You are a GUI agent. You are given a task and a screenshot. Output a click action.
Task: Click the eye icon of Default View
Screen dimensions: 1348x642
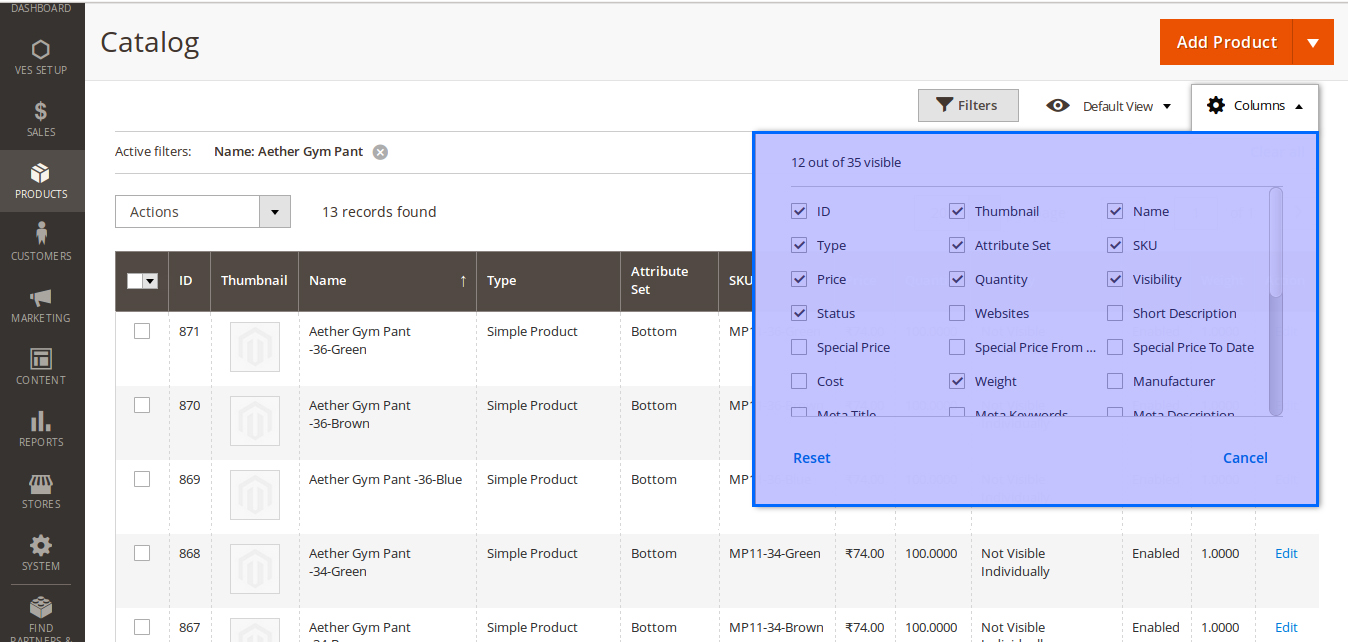(1058, 106)
